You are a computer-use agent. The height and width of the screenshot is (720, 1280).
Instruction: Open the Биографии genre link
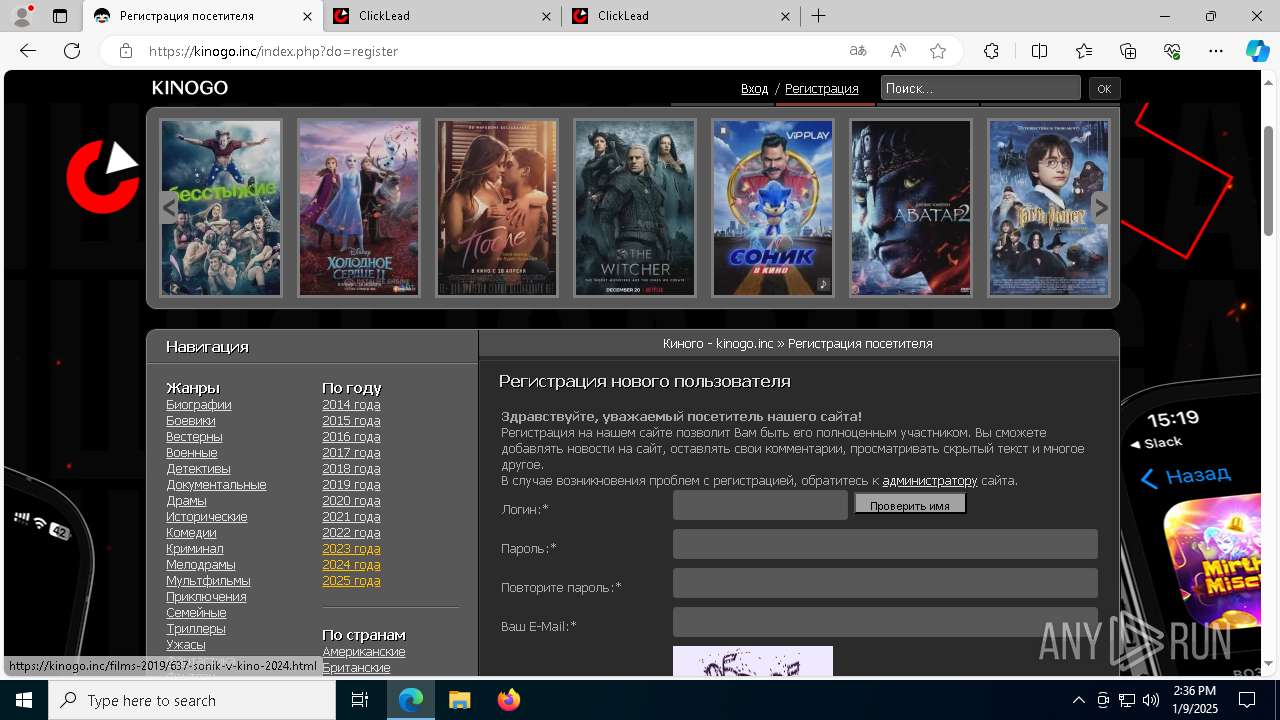[199, 405]
